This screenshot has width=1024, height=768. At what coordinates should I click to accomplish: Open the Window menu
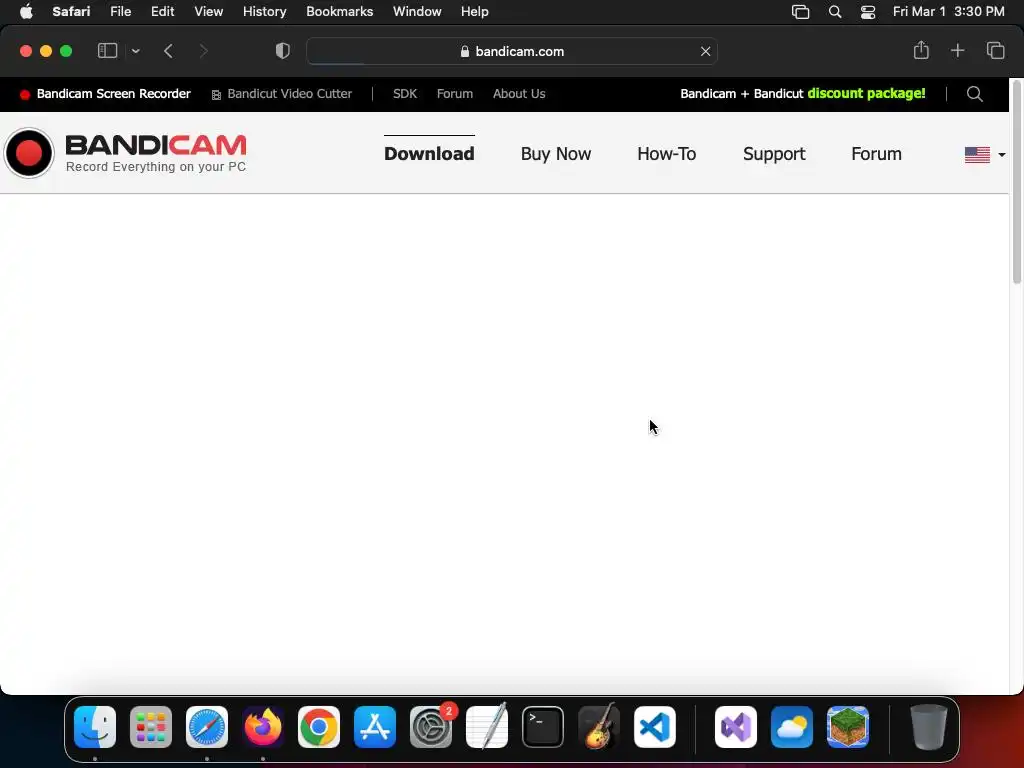[x=417, y=12]
